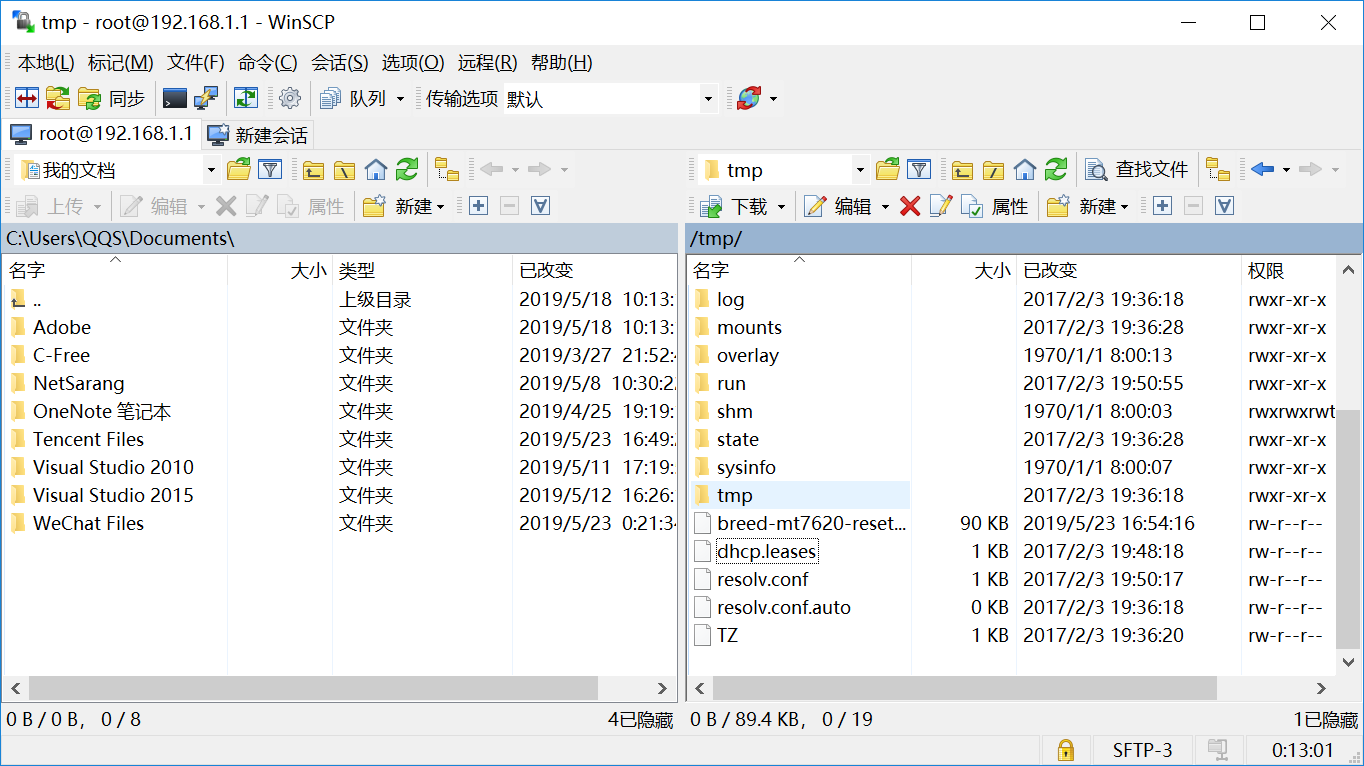Click the remote 编辑 edit button
The height and width of the screenshot is (766, 1364).
pos(839,206)
